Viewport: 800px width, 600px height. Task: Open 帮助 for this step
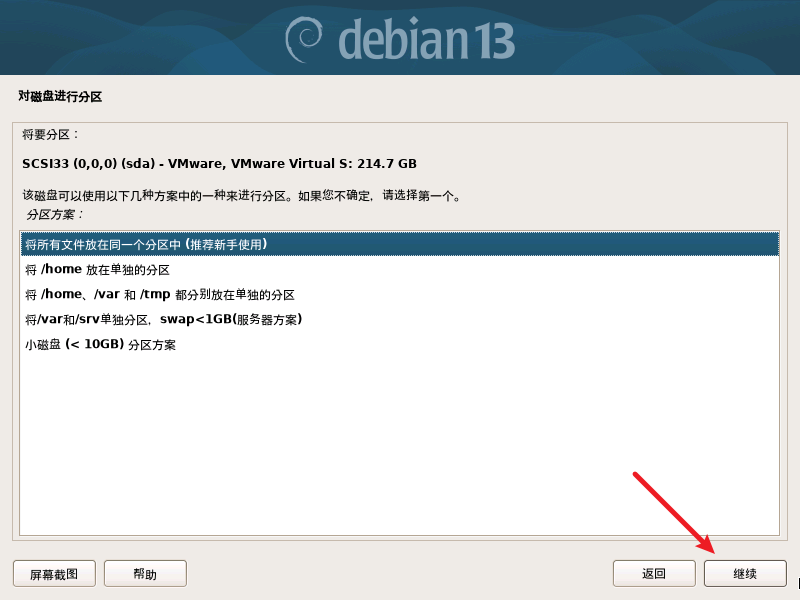(x=145, y=573)
